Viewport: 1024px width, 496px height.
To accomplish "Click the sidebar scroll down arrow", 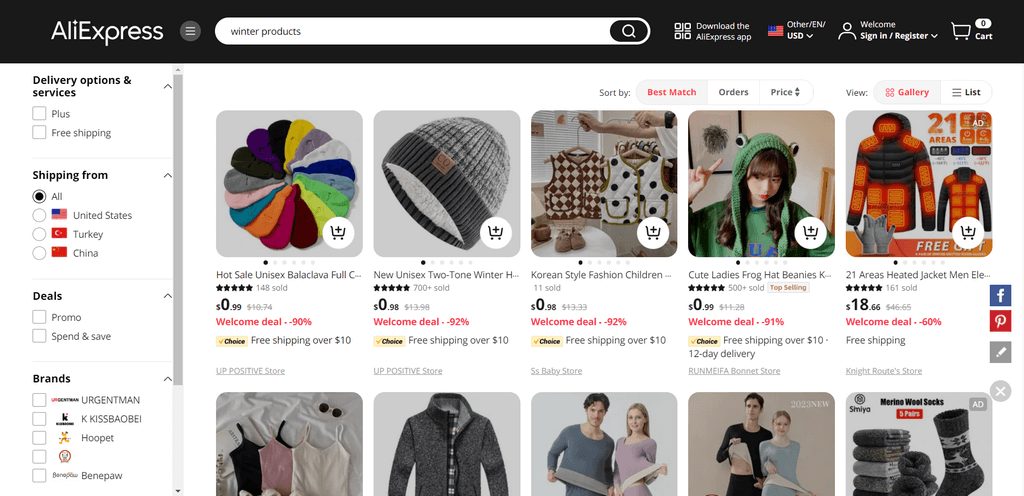I will pos(178,490).
